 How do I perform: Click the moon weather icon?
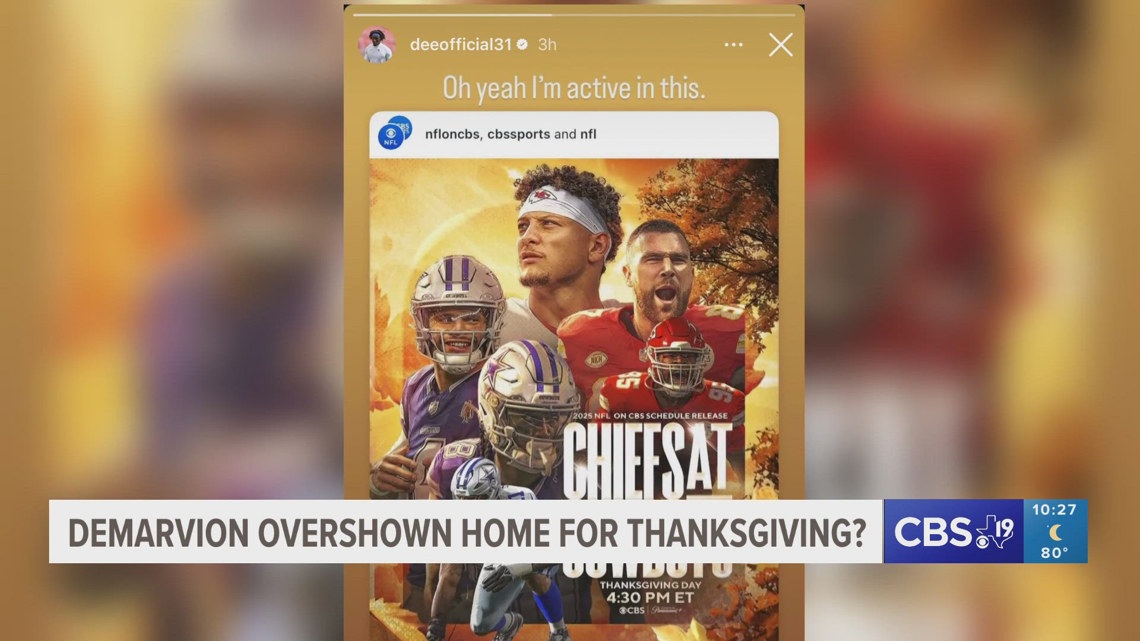tap(1055, 532)
